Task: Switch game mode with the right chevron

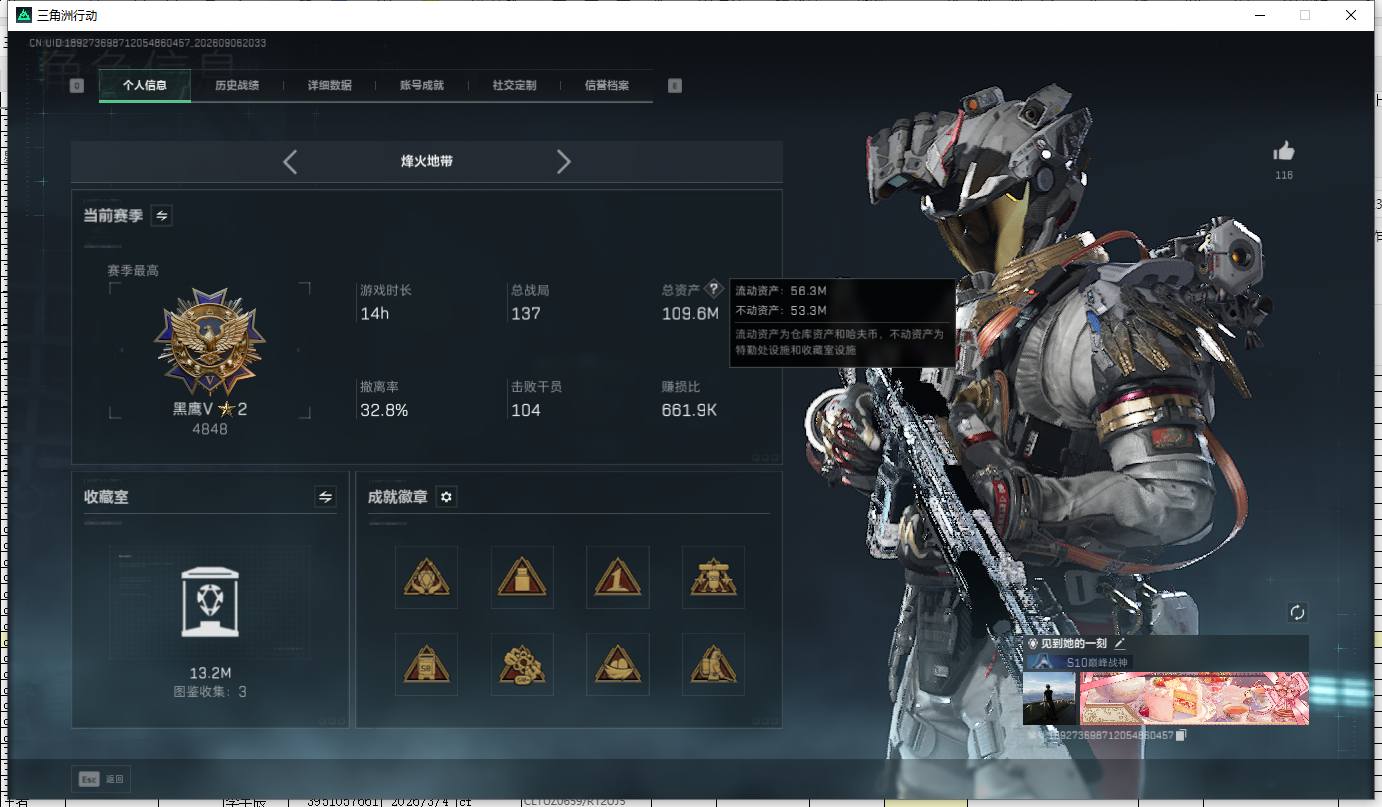Action: (564, 162)
